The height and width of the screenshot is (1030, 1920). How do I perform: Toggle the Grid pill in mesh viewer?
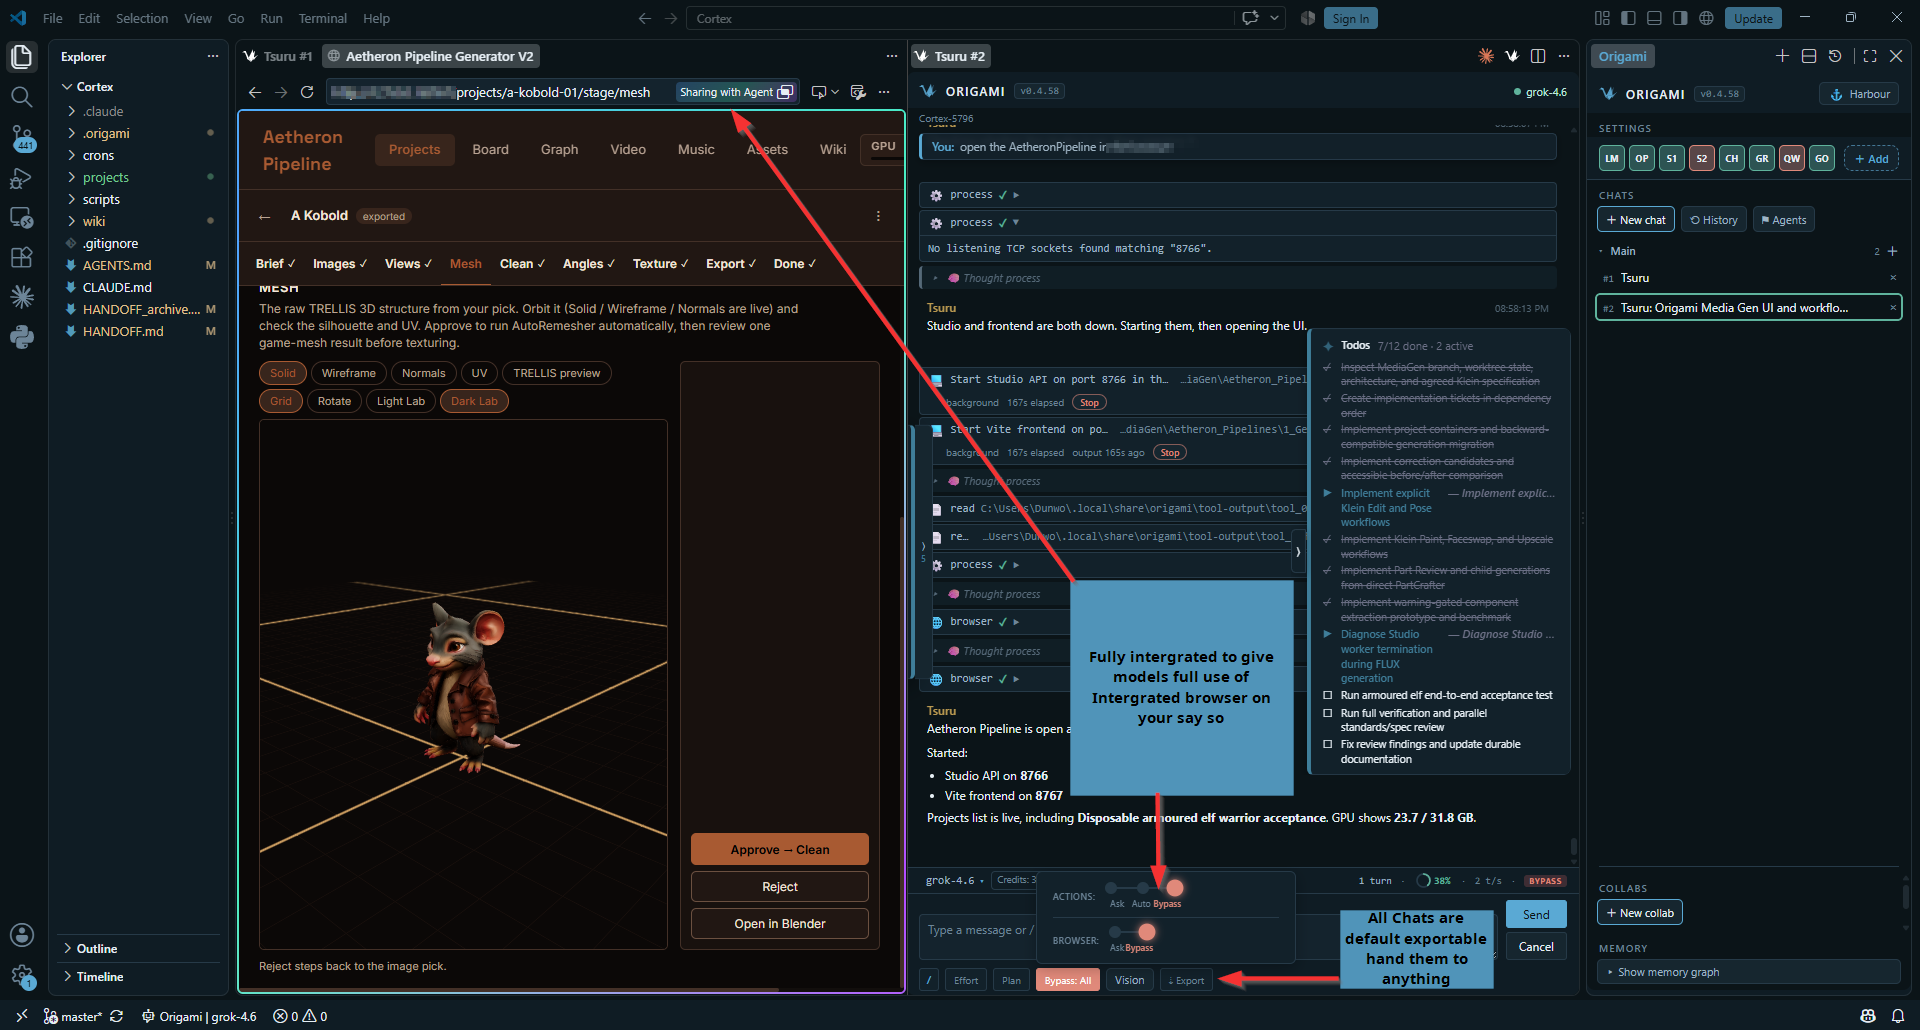281,401
